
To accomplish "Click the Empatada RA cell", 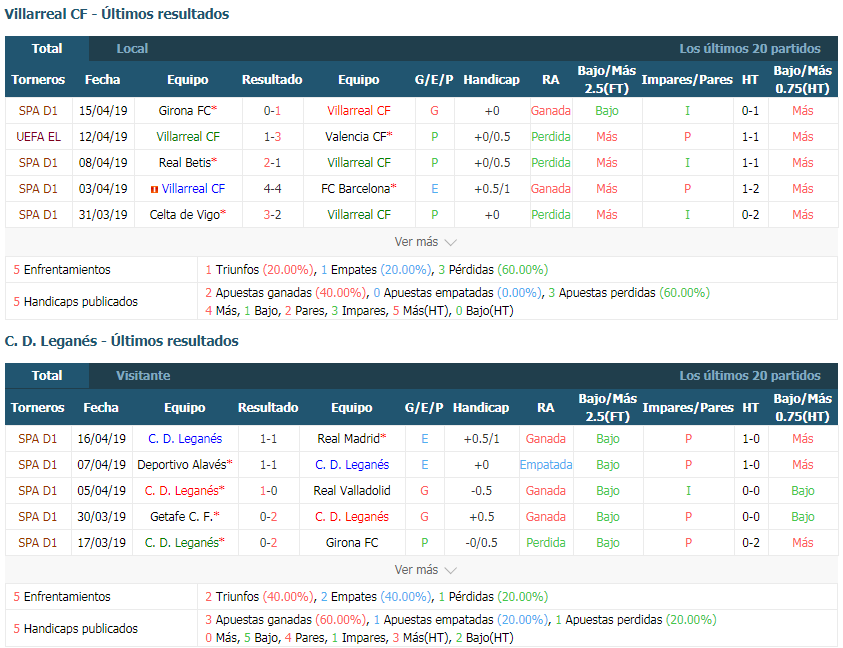I will pyautogui.click(x=546, y=465).
